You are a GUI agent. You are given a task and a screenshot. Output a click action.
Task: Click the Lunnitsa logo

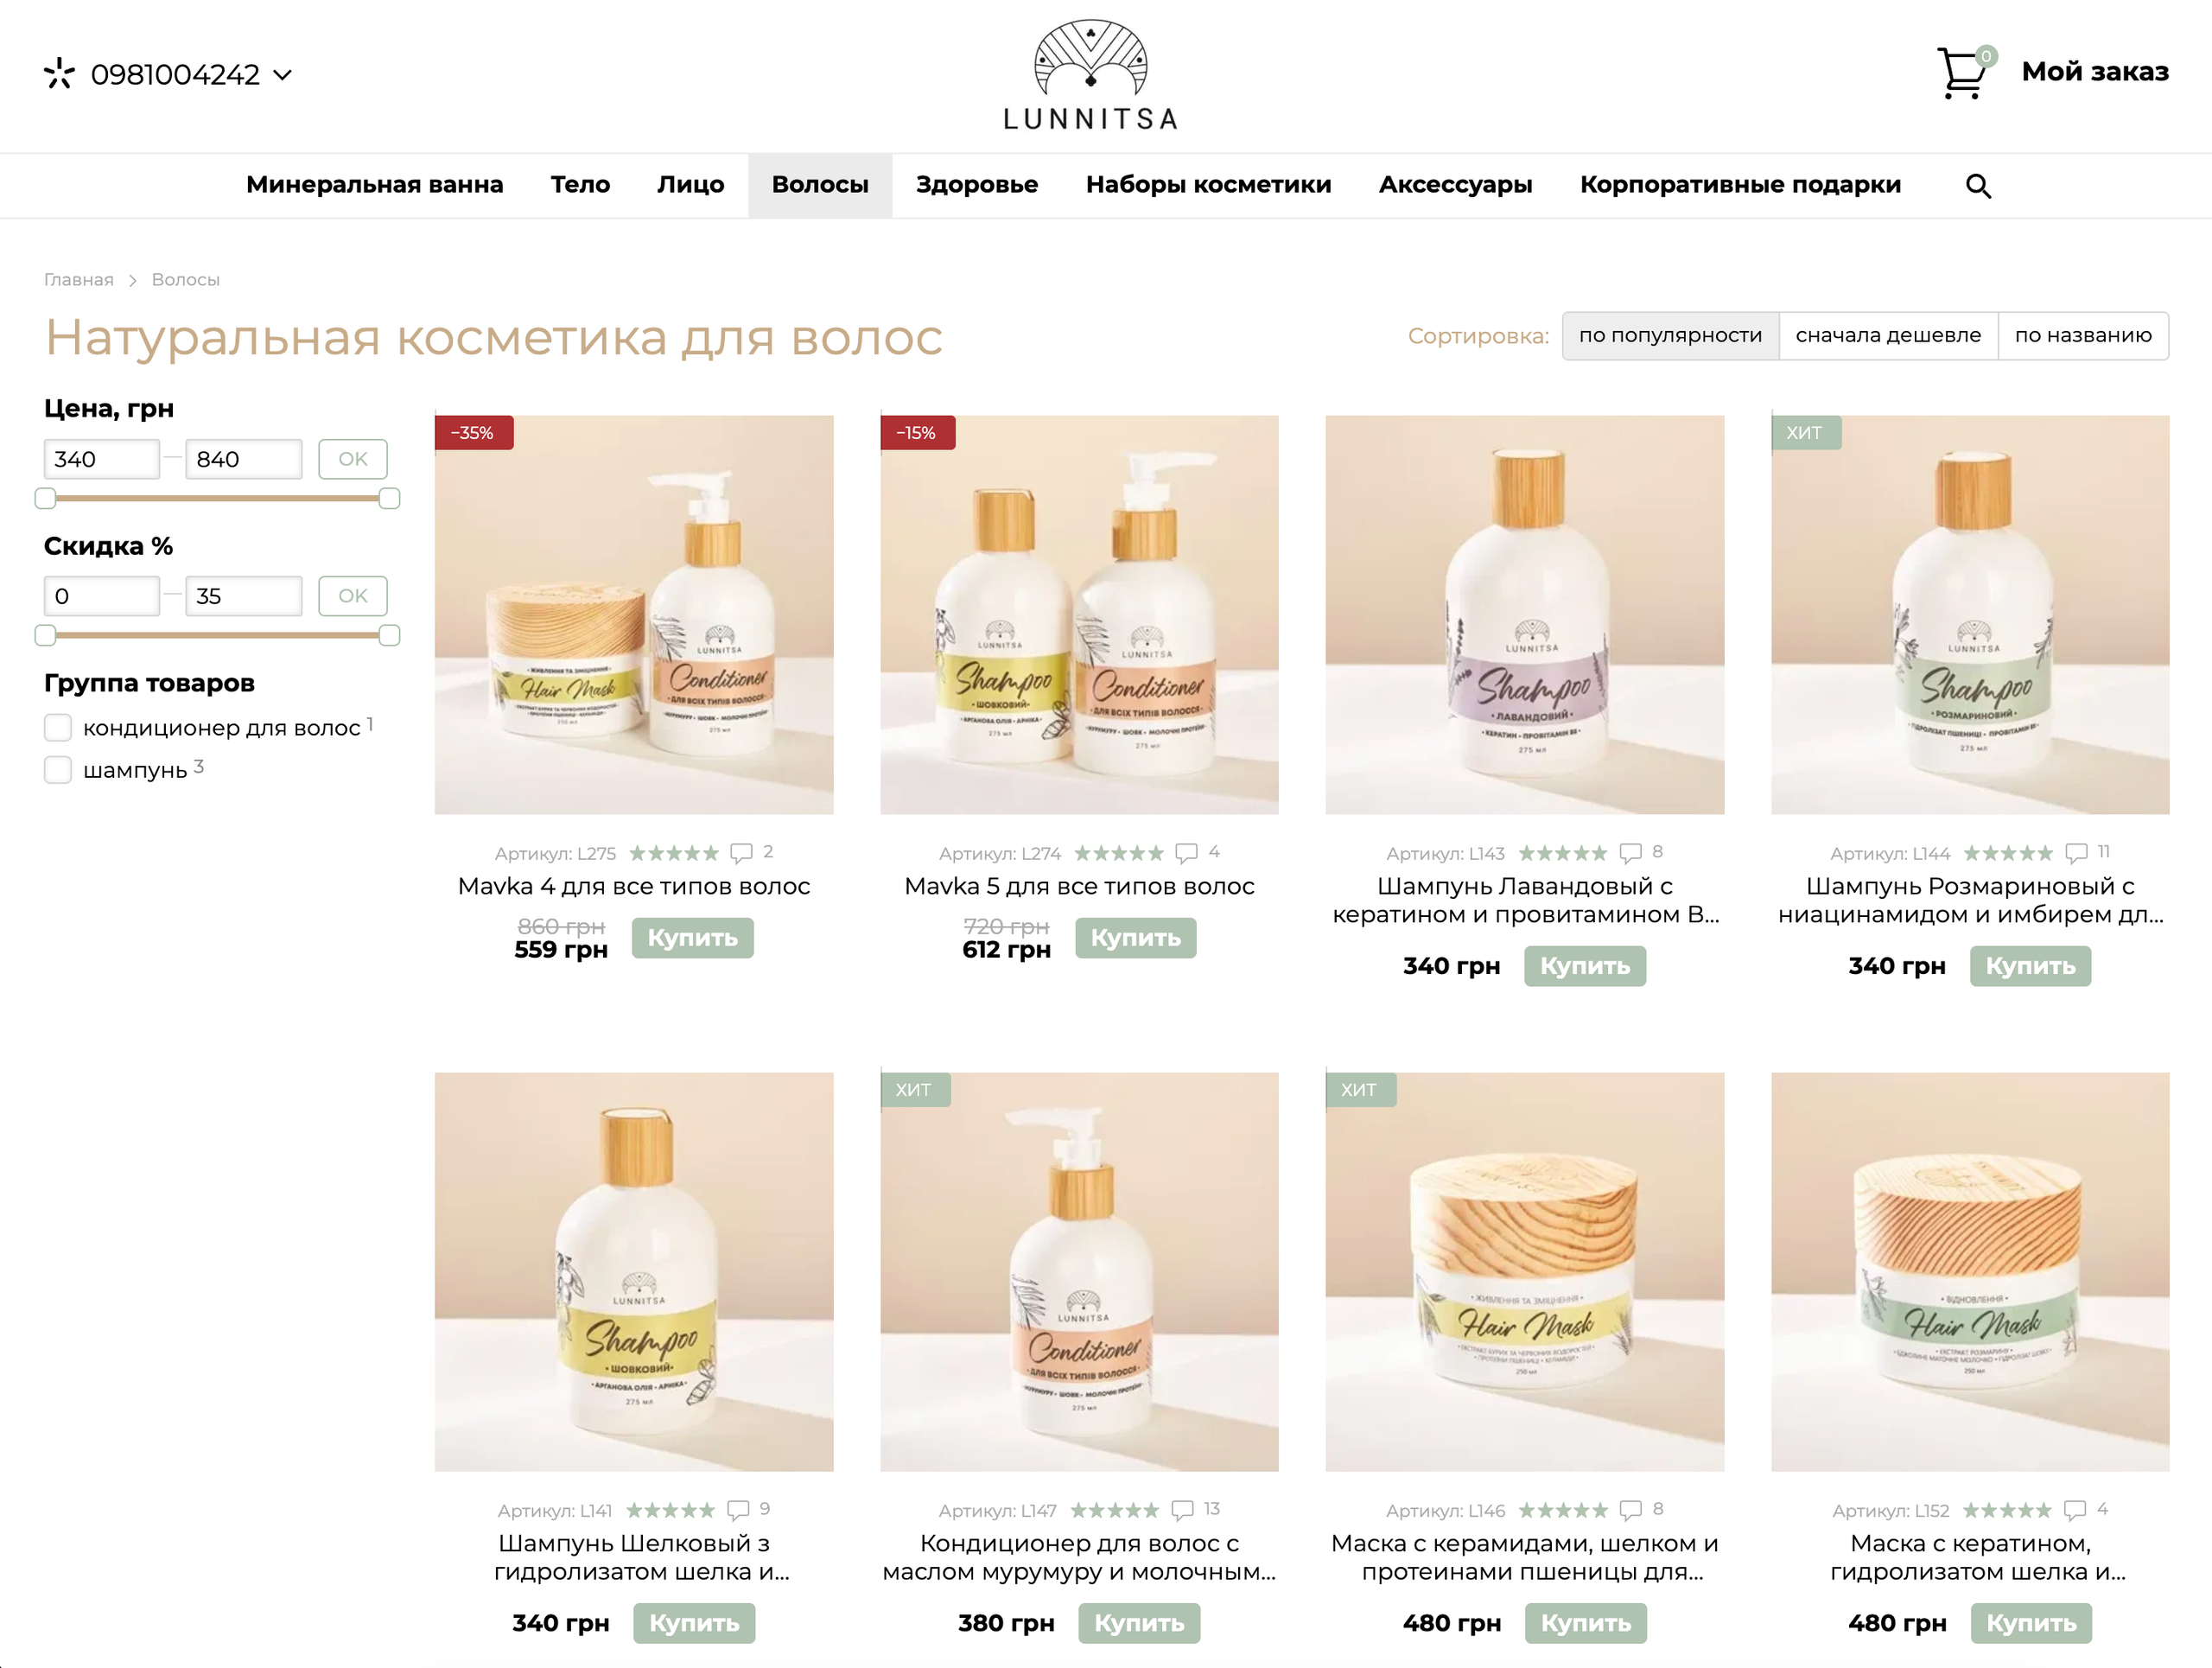pos(1090,76)
